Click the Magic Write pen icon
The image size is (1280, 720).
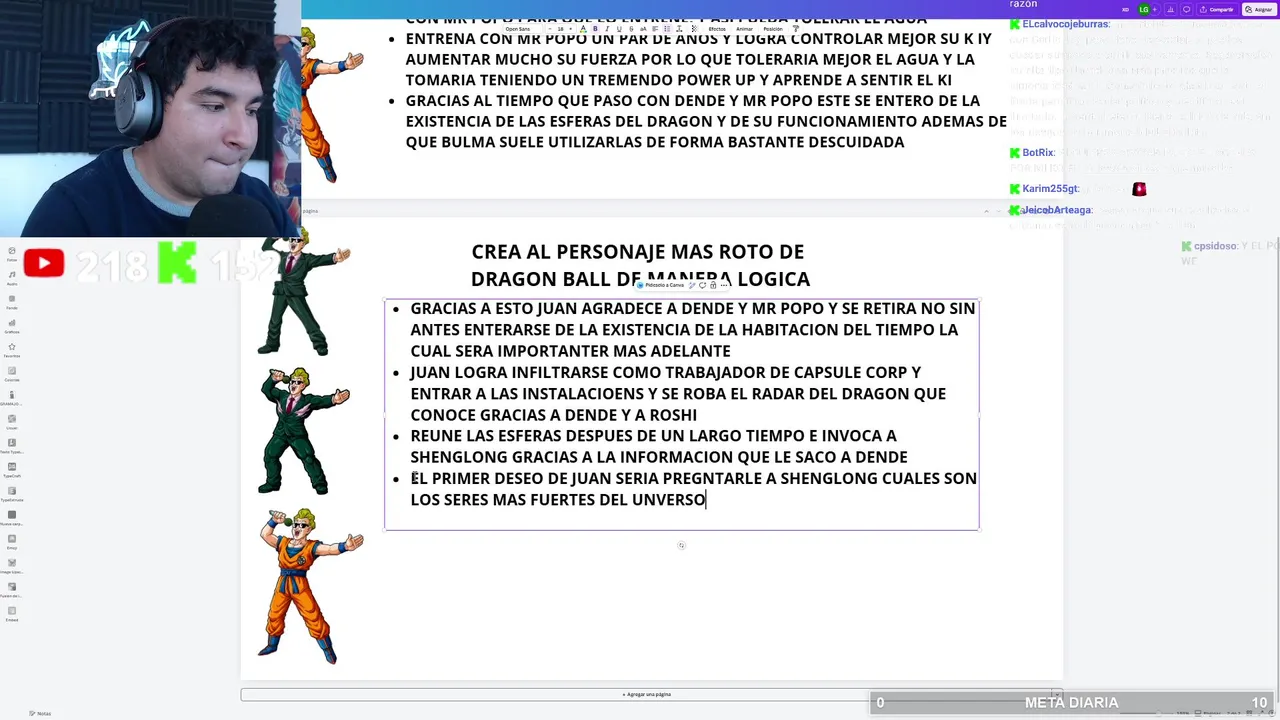click(x=692, y=285)
